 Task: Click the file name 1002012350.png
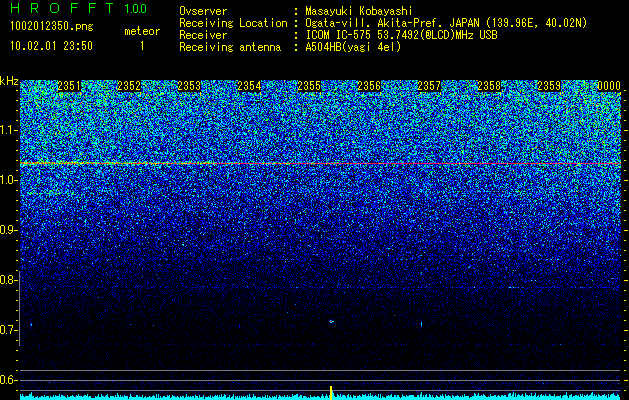pos(51,27)
